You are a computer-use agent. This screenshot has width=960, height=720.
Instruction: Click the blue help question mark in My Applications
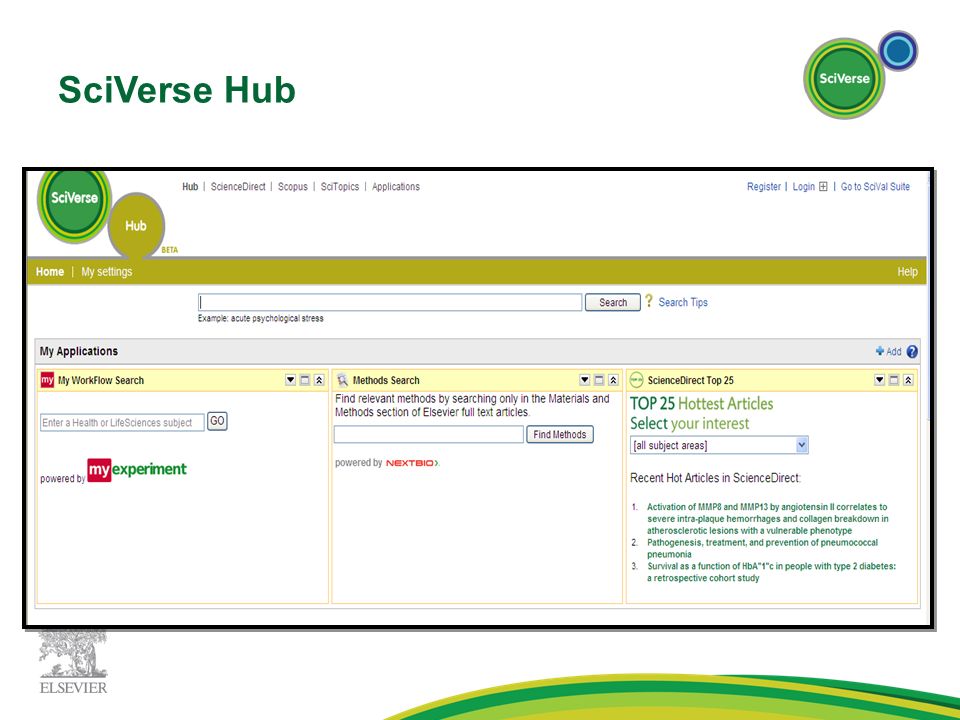912,351
